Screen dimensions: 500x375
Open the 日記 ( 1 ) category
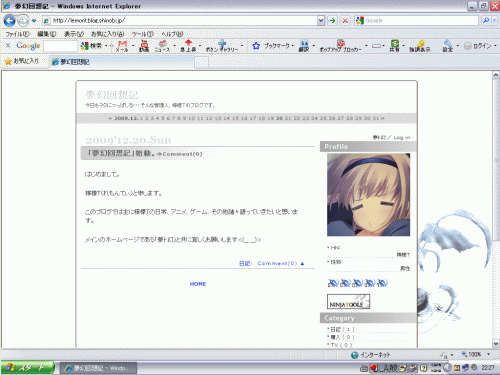click(x=342, y=329)
